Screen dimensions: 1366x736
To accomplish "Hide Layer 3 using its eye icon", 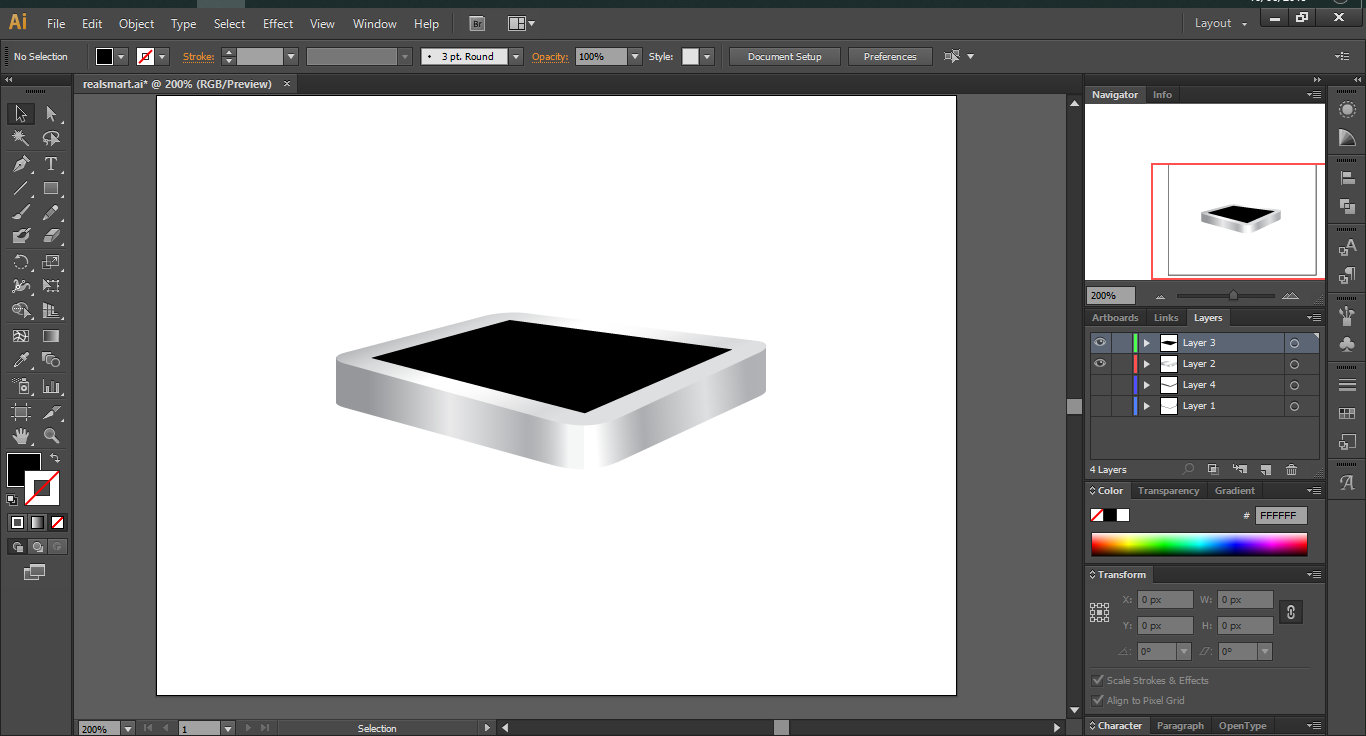I will pyautogui.click(x=1100, y=343).
